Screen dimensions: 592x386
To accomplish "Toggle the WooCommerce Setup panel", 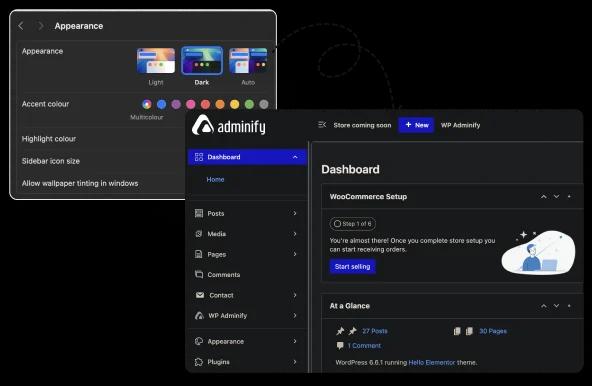I will [x=569, y=196].
